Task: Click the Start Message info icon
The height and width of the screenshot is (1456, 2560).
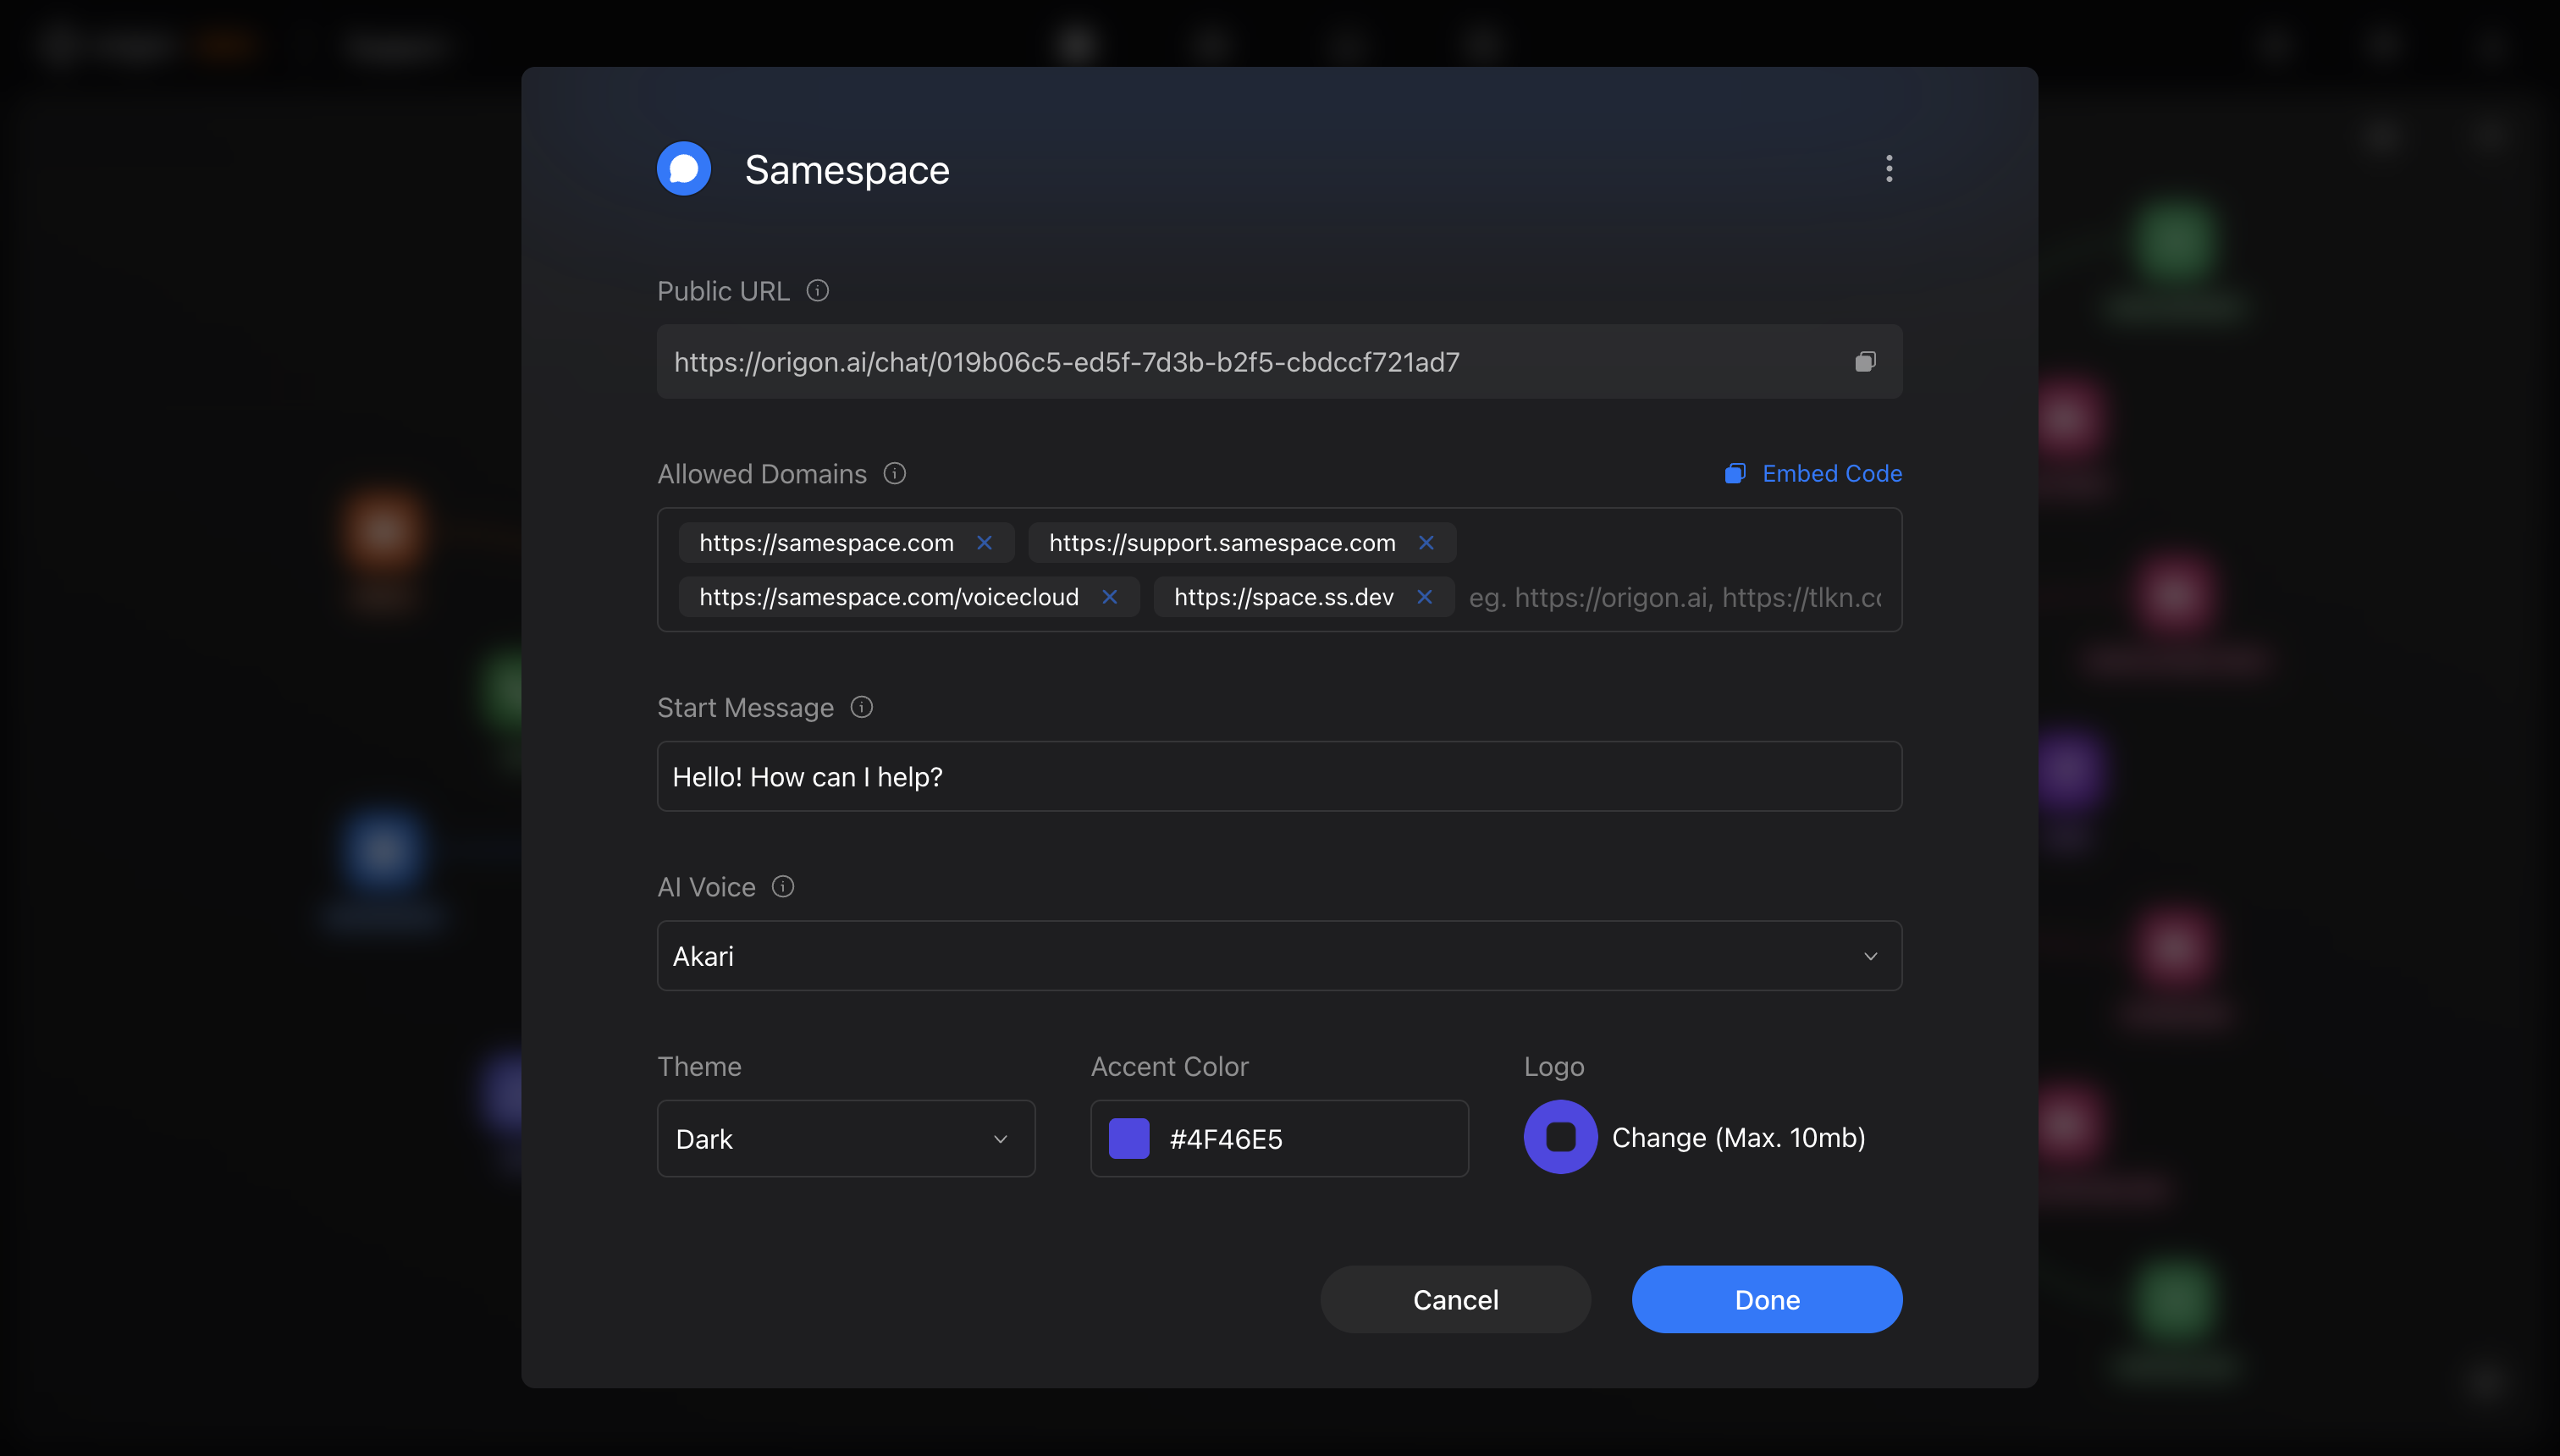Action: click(x=861, y=707)
